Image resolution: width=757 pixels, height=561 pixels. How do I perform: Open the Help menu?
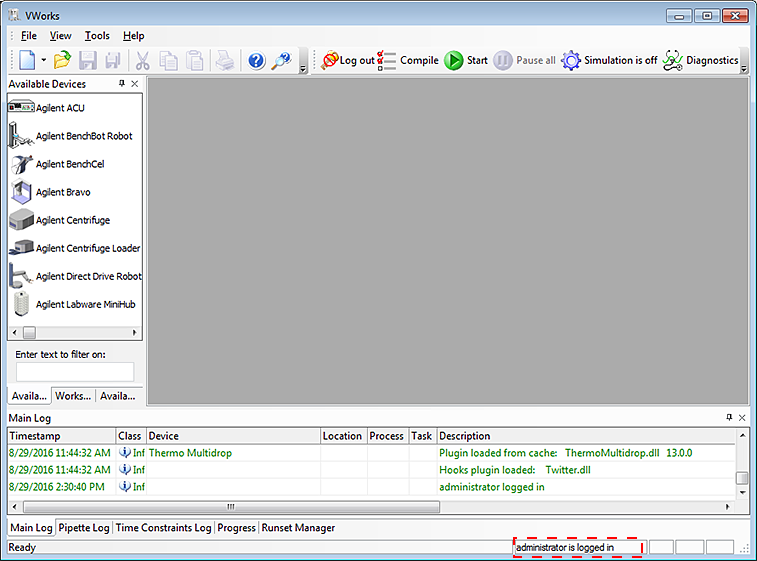[x=133, y=36]
